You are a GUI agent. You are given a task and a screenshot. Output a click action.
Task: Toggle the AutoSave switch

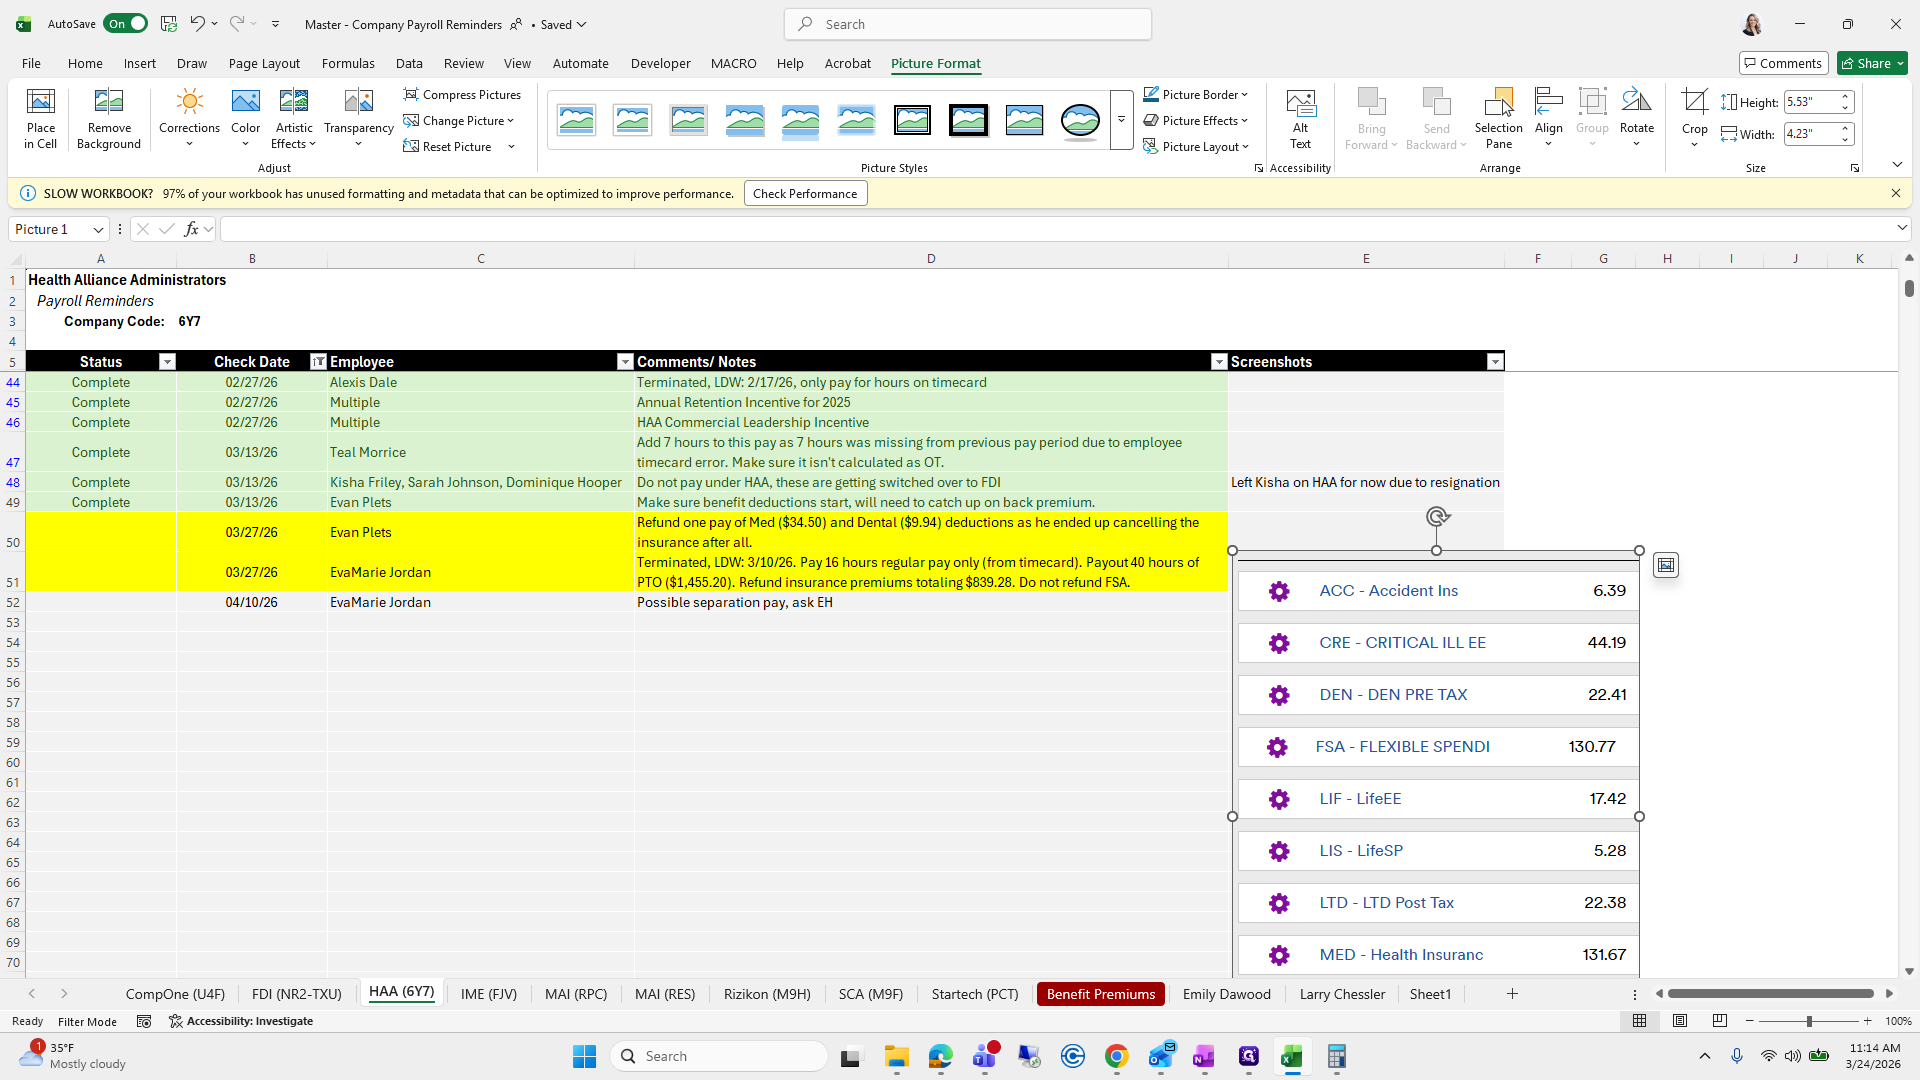126,24
